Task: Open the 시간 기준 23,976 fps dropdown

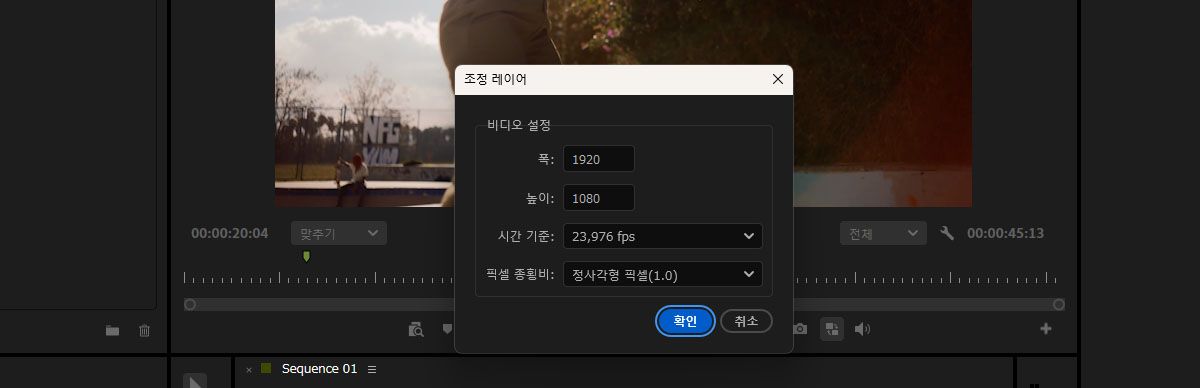Action: pyautogui.click(x=663, y=236)
